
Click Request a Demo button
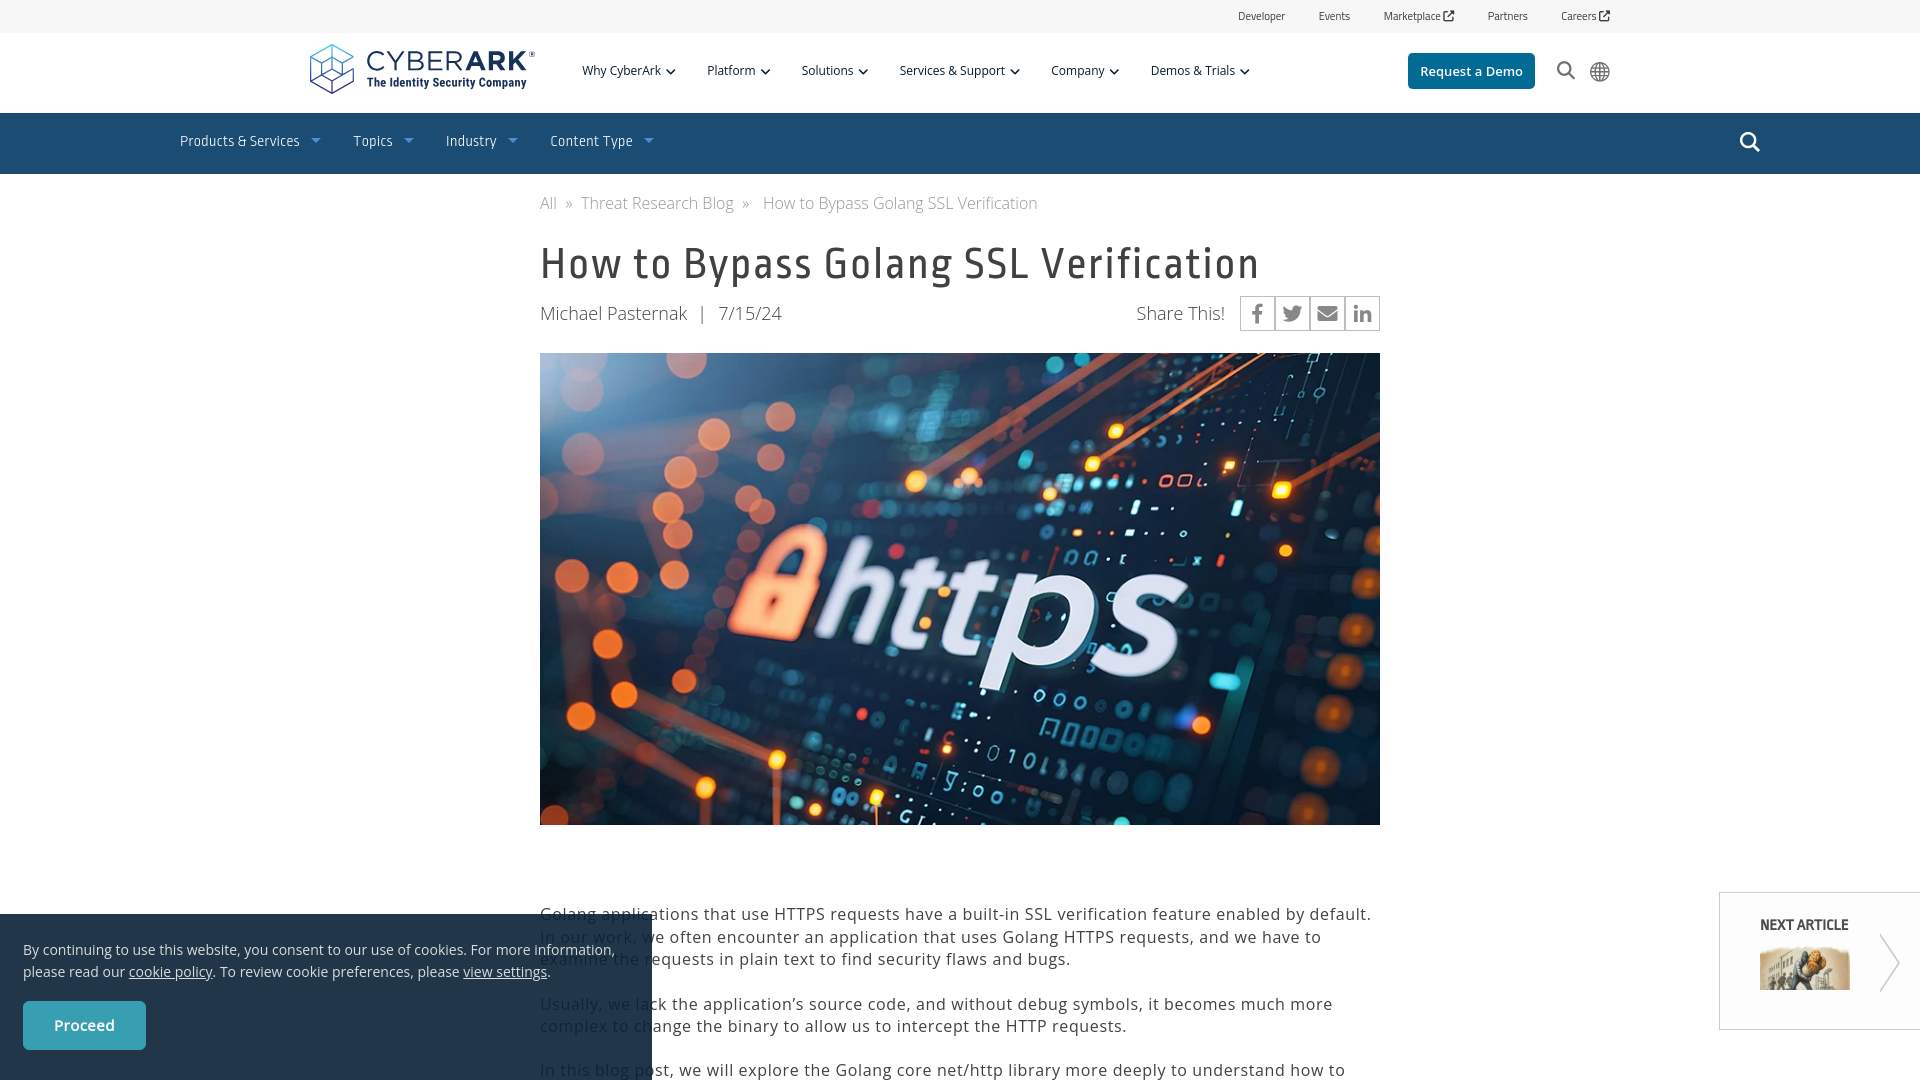(1470, 70)
